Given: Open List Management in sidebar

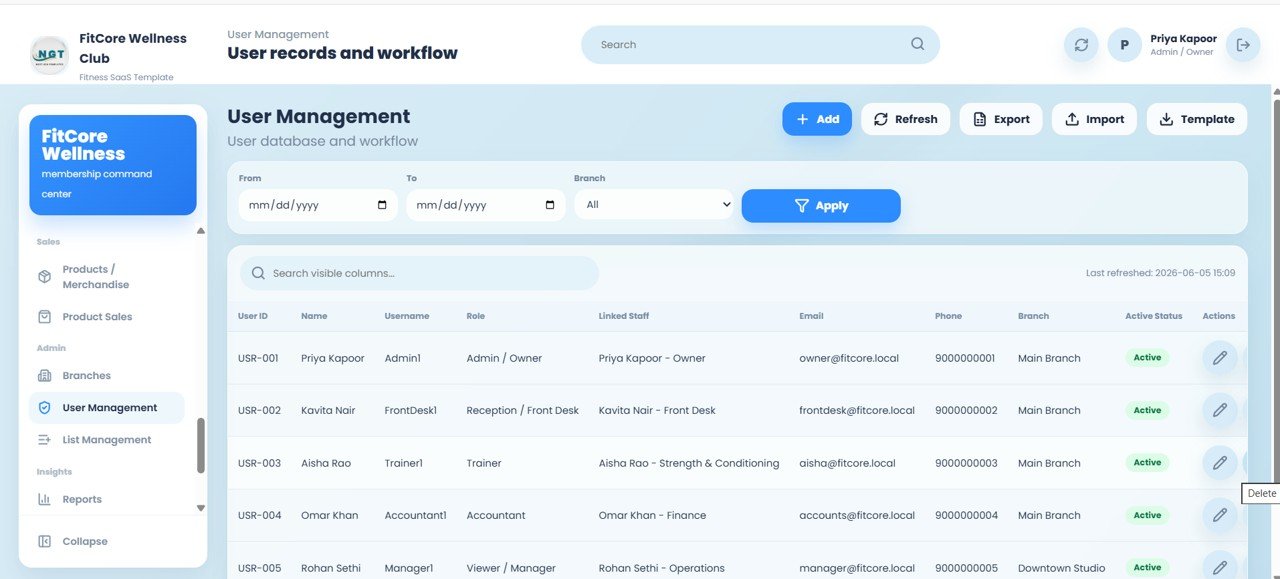Looking at the screenshot, I should coord(107,440).
